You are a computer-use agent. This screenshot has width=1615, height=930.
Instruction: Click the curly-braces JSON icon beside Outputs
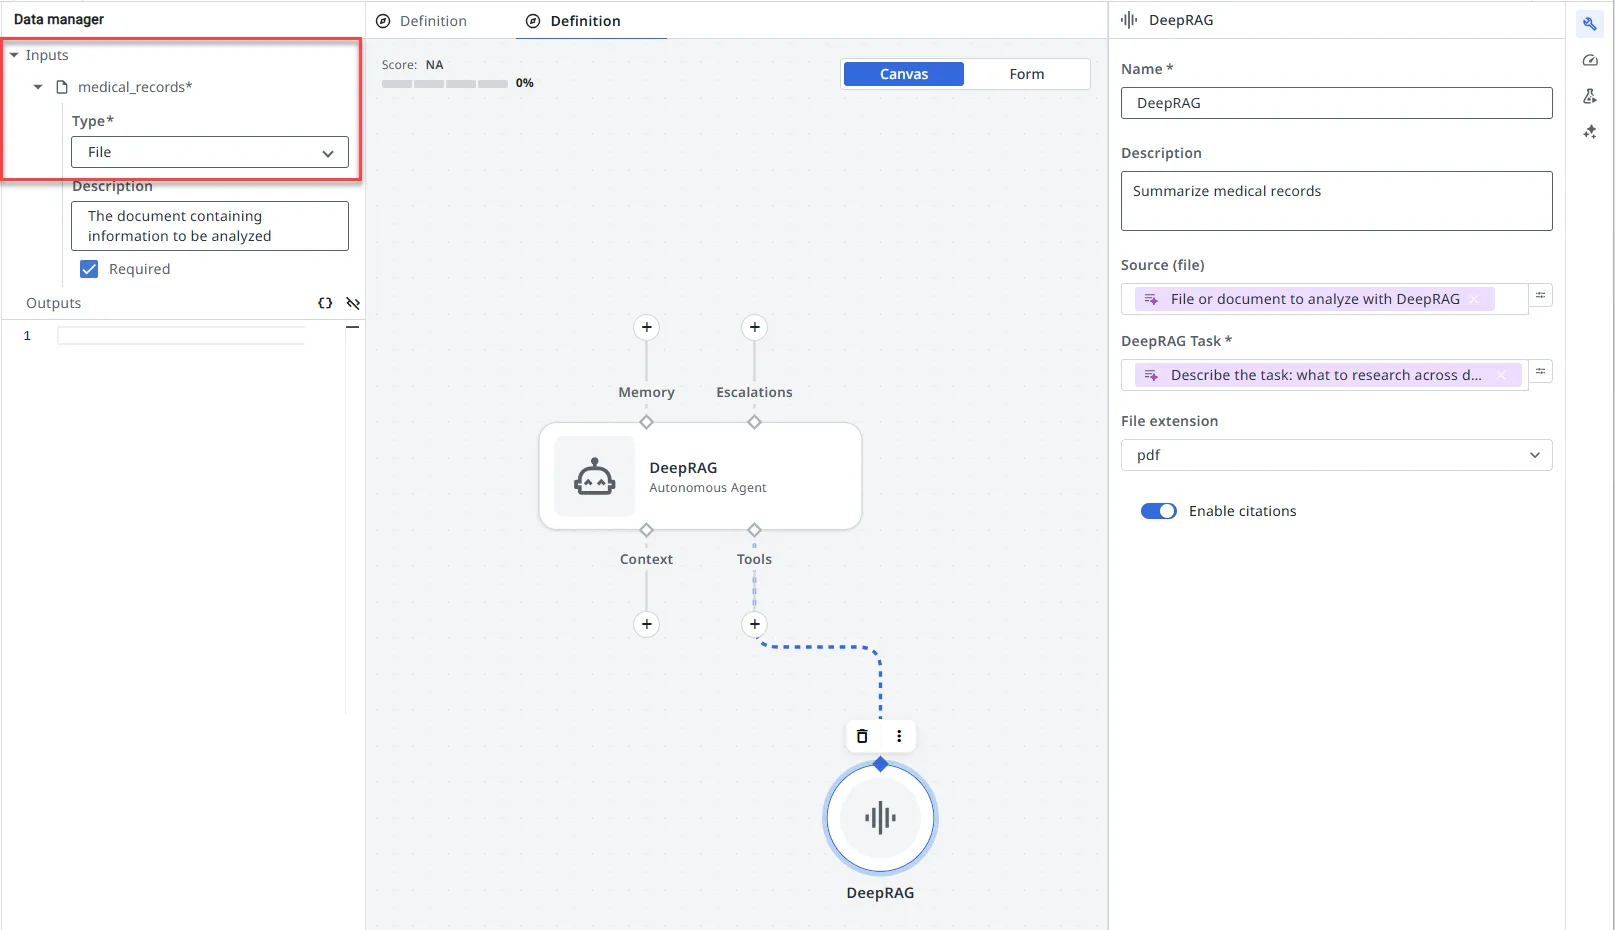[x=325, y=303]
